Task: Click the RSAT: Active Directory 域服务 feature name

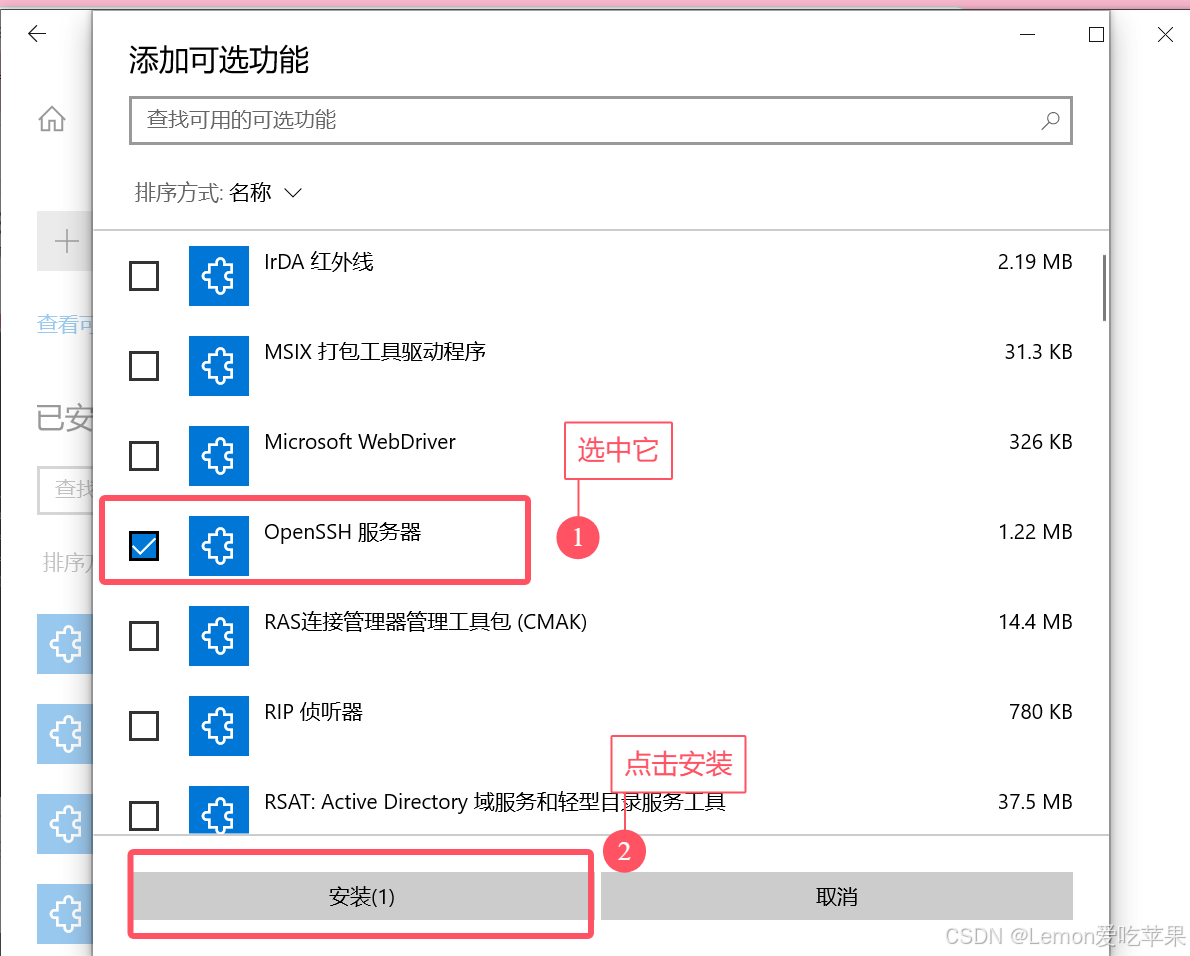Action: point(495,802)
